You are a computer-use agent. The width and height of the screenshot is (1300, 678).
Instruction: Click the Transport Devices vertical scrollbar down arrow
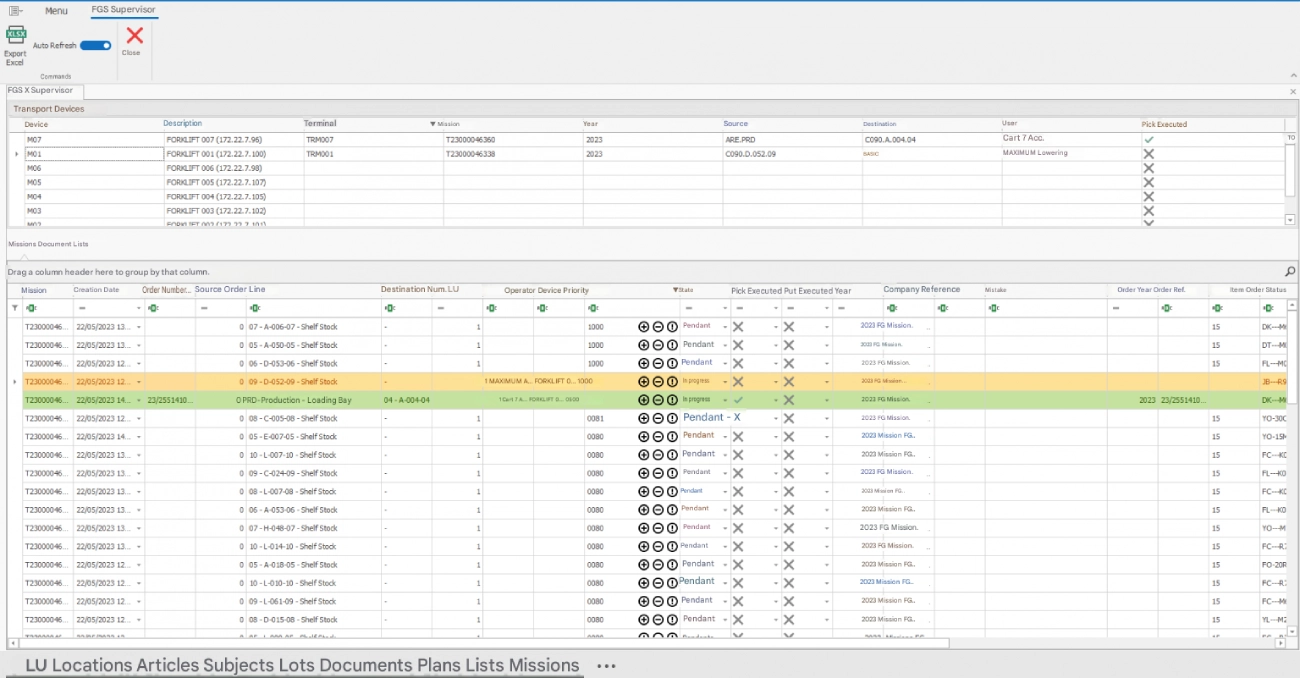(x=1290, y=219)
